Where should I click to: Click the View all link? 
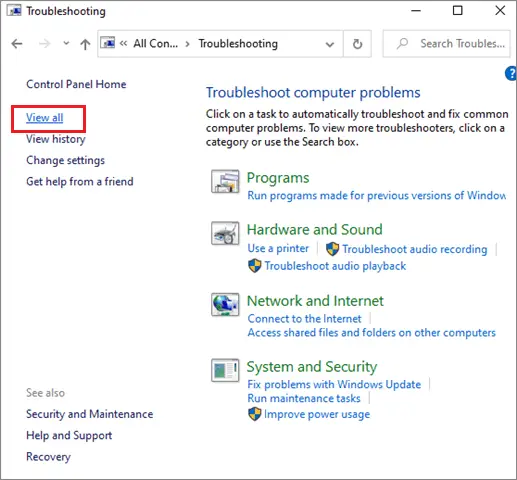point(45,118)
